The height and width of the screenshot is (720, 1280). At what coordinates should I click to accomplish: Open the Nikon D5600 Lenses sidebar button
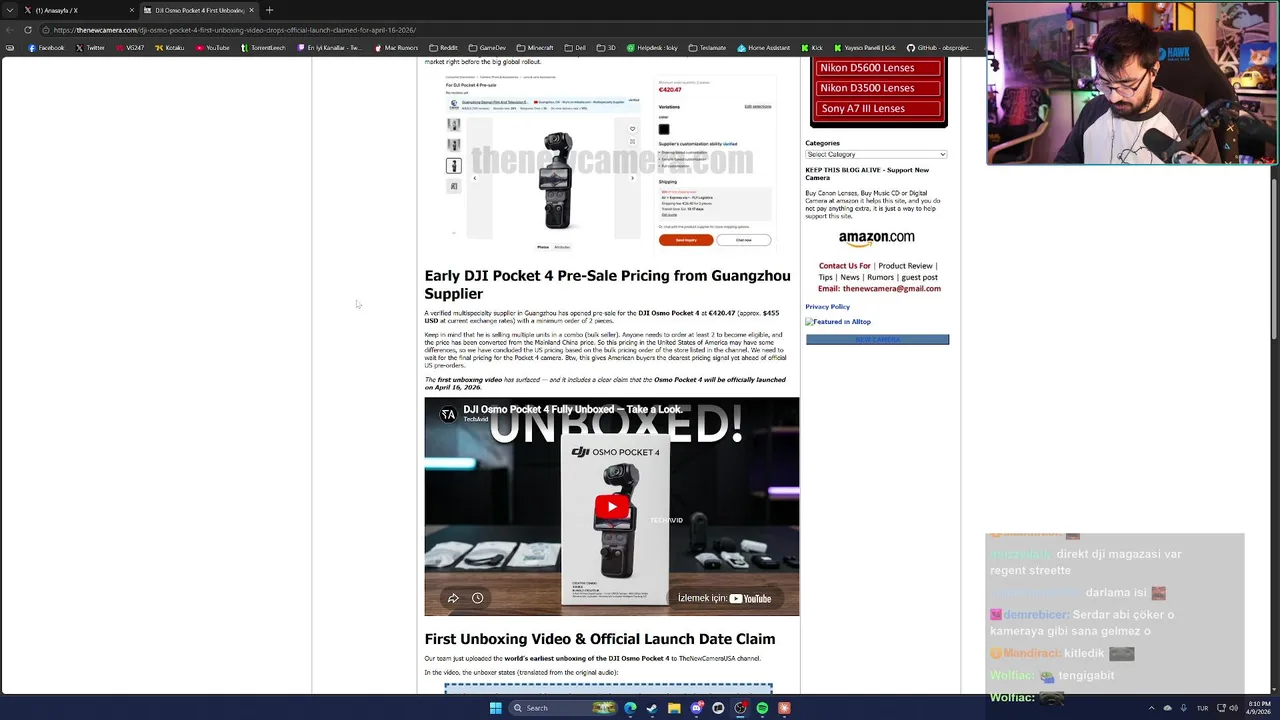coord(878,68)
